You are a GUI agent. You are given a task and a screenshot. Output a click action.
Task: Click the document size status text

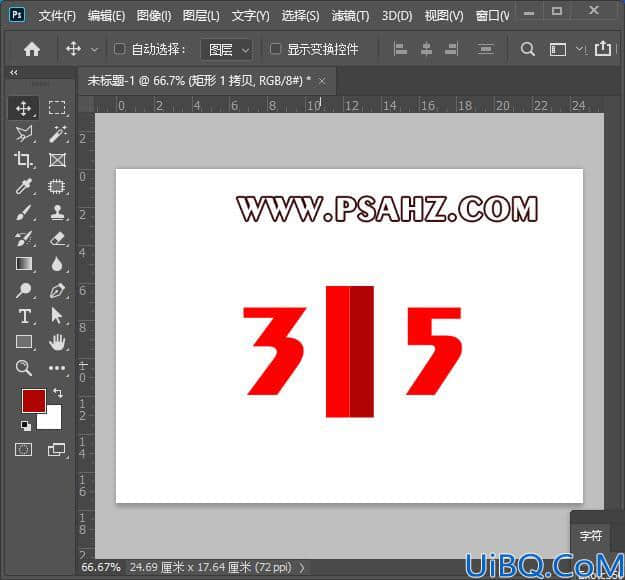tap(211, 567)
